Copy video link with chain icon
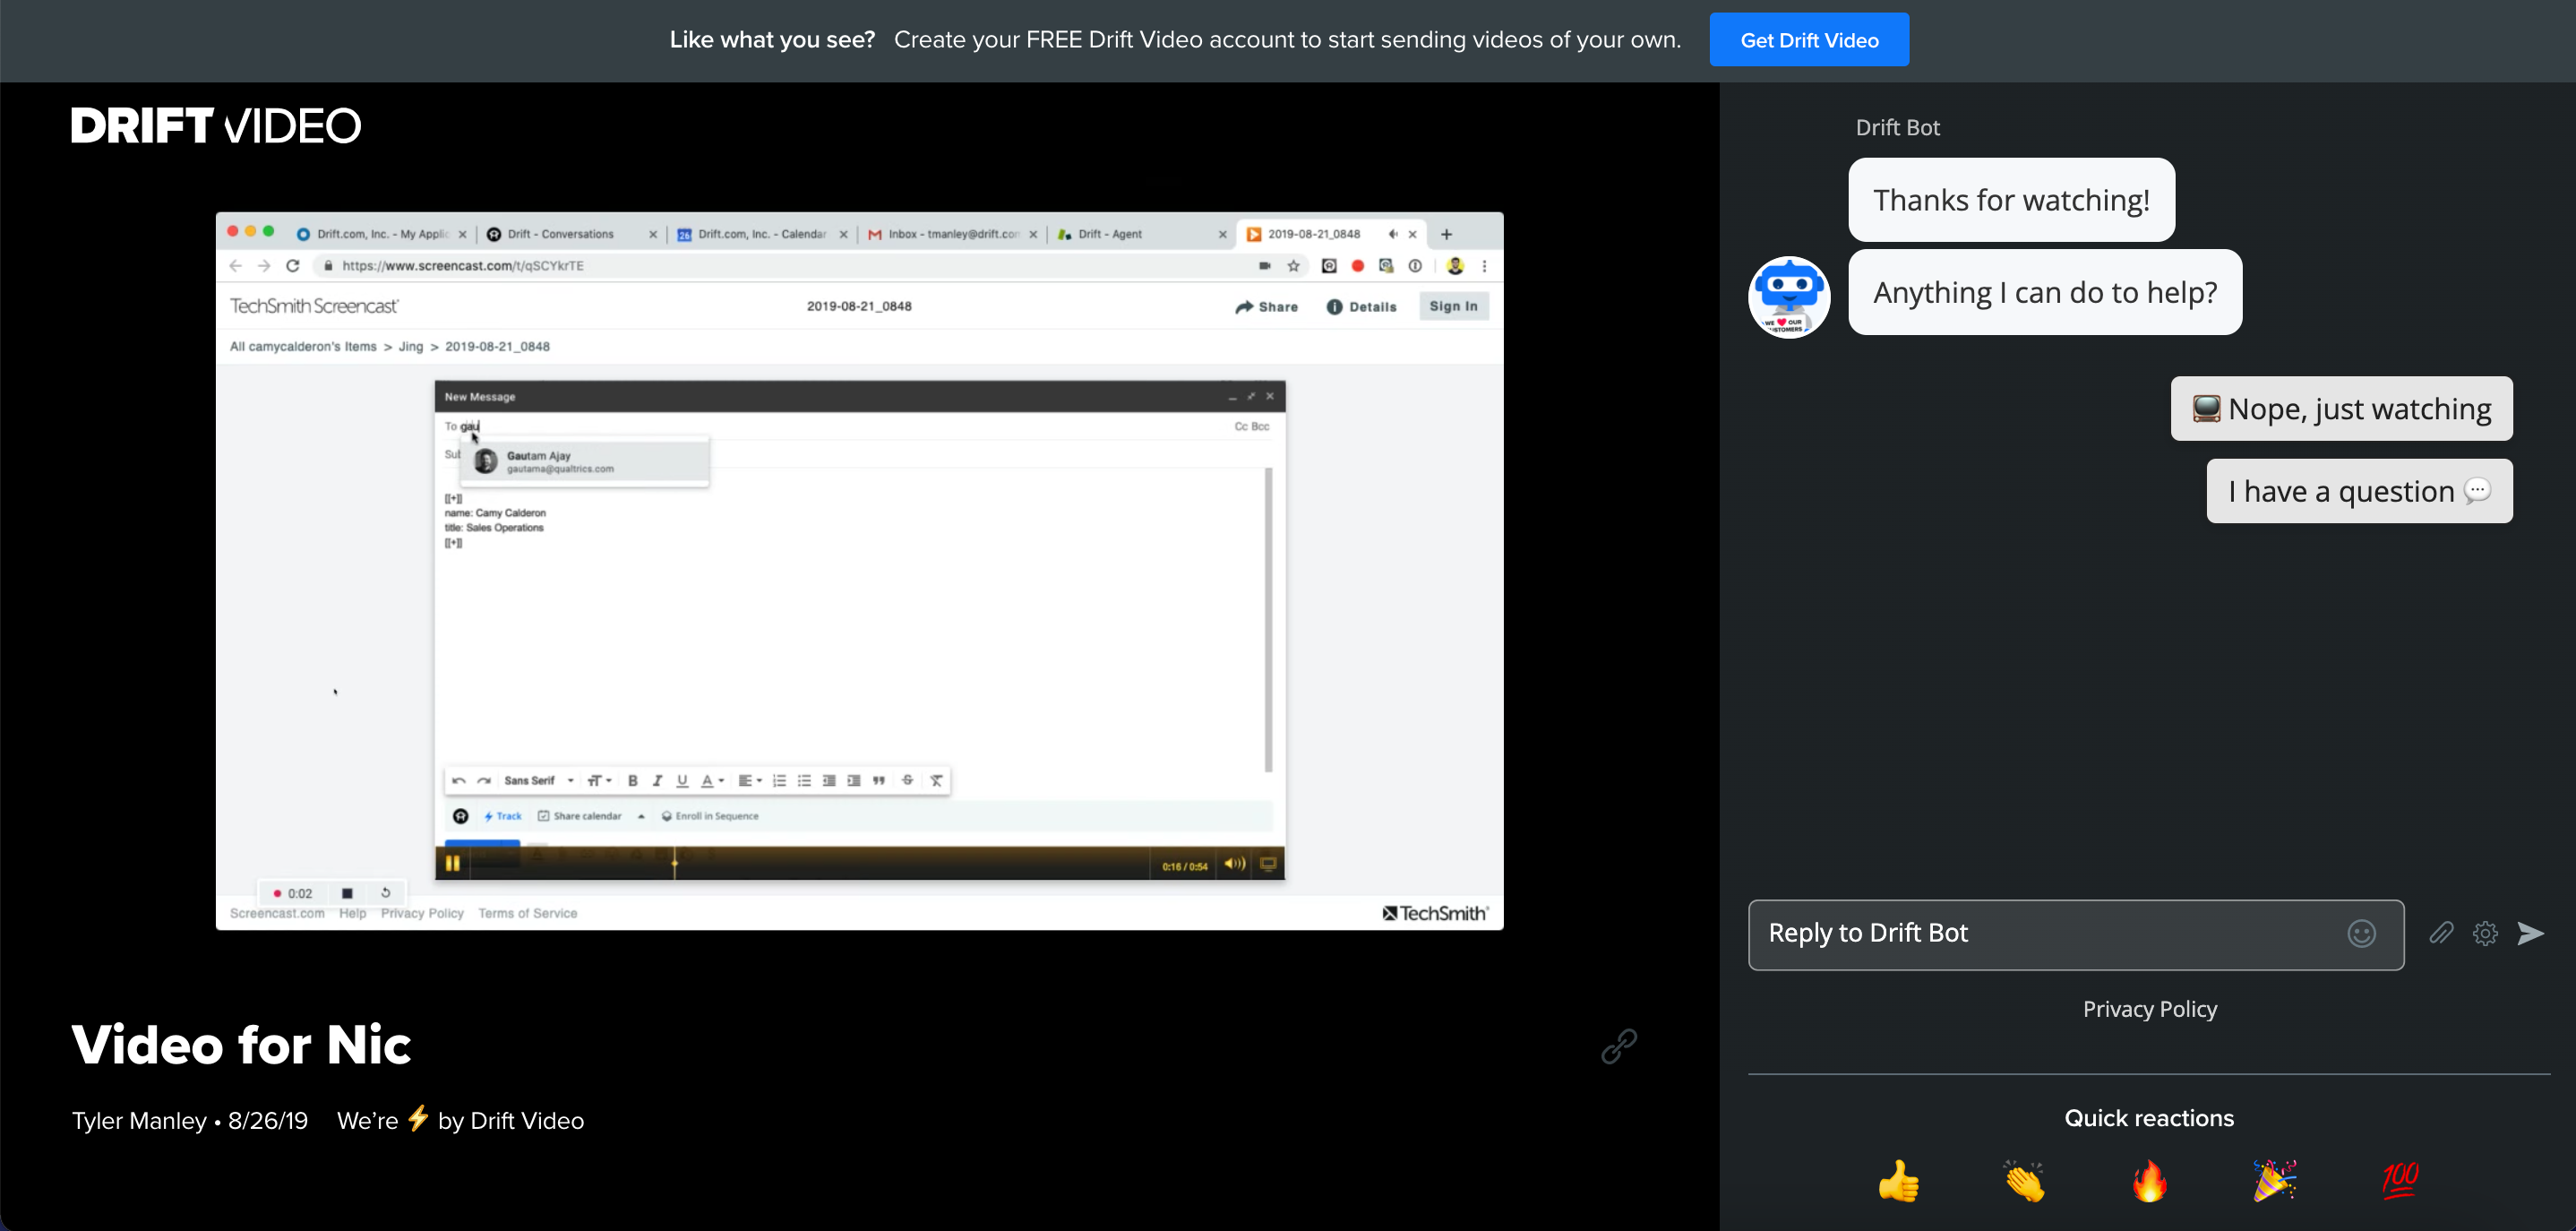2576x1231 pixels. pos(1618,1046)
